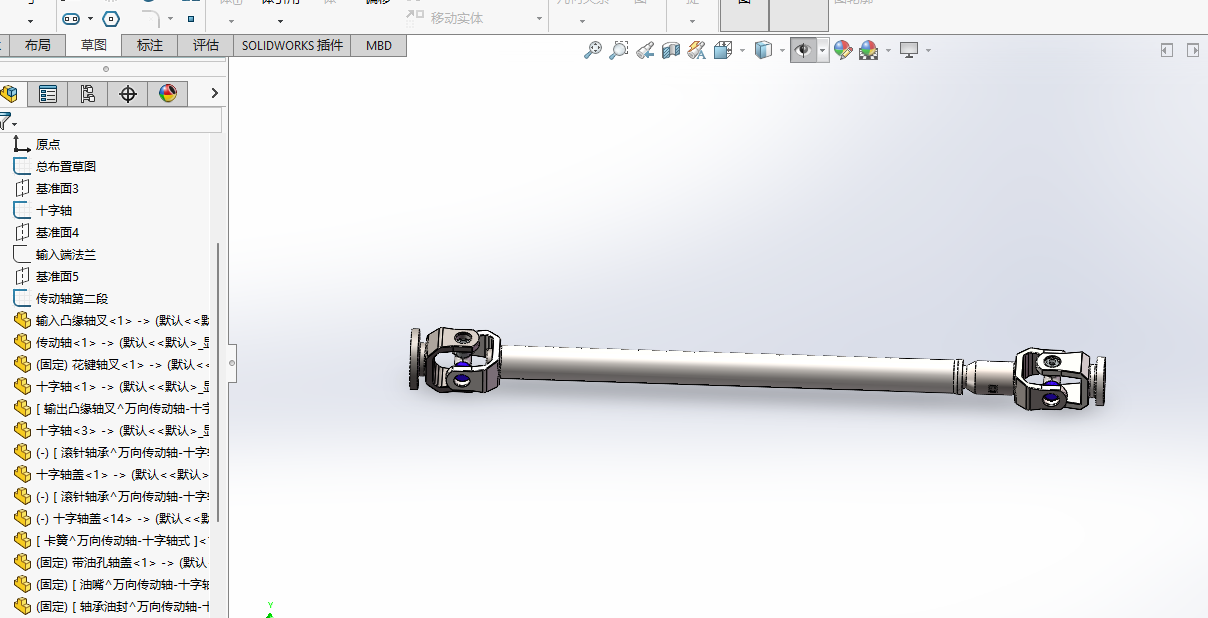Select the 总布置草图 sketch item

click(66, 166)
